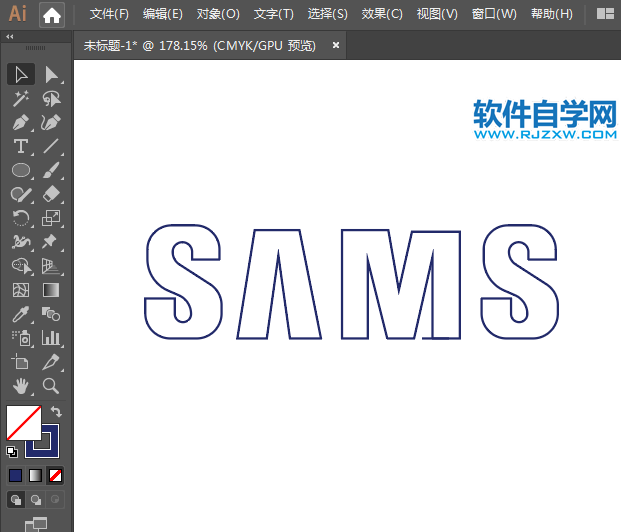Activate the Artboard tool
The image size is (621, 532).
[21, 362]
